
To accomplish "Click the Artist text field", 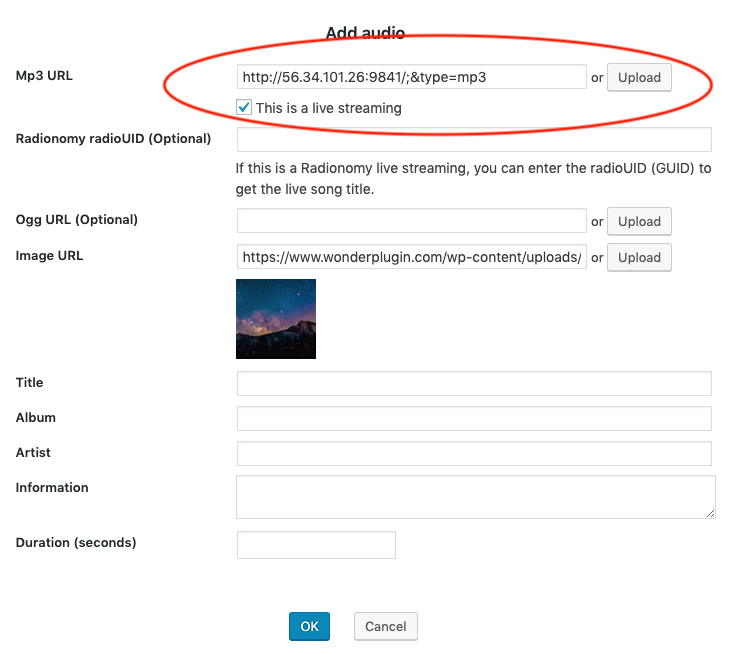I will [473, 453].
